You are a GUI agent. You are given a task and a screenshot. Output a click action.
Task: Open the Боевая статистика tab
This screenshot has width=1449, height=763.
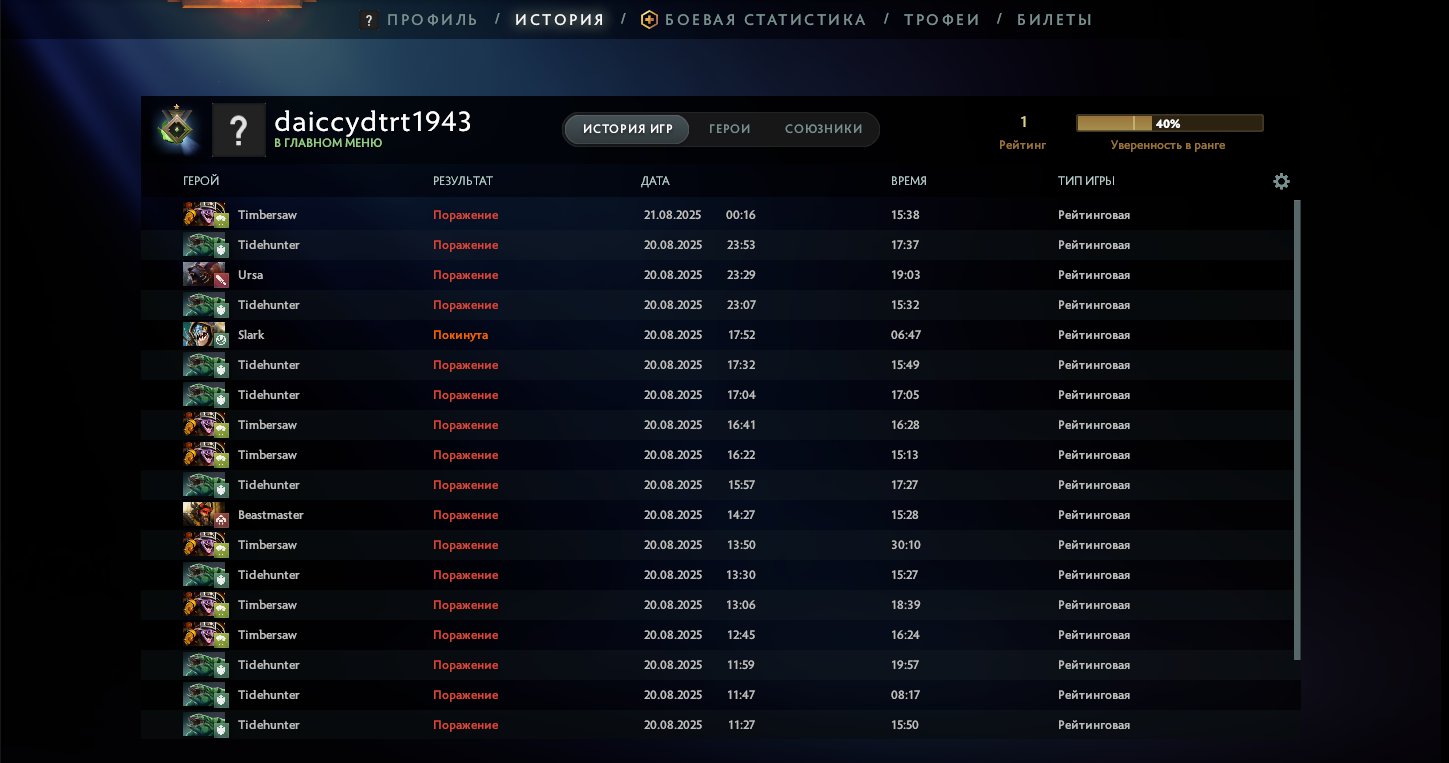coord(765,20)
